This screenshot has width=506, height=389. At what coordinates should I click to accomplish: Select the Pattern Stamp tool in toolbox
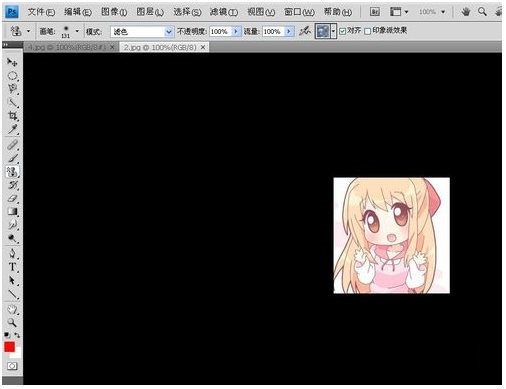tap(12, 172)
